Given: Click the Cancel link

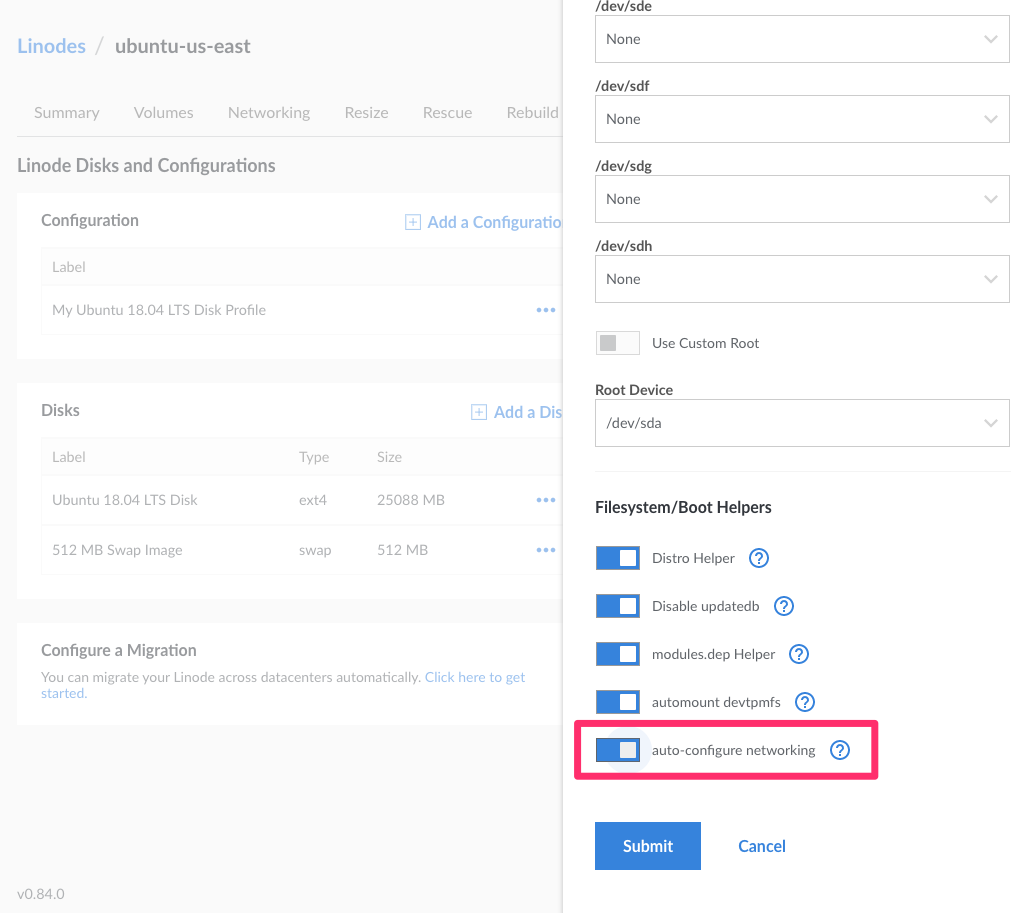Looking at the screenshot, I should tap(761, 846).
